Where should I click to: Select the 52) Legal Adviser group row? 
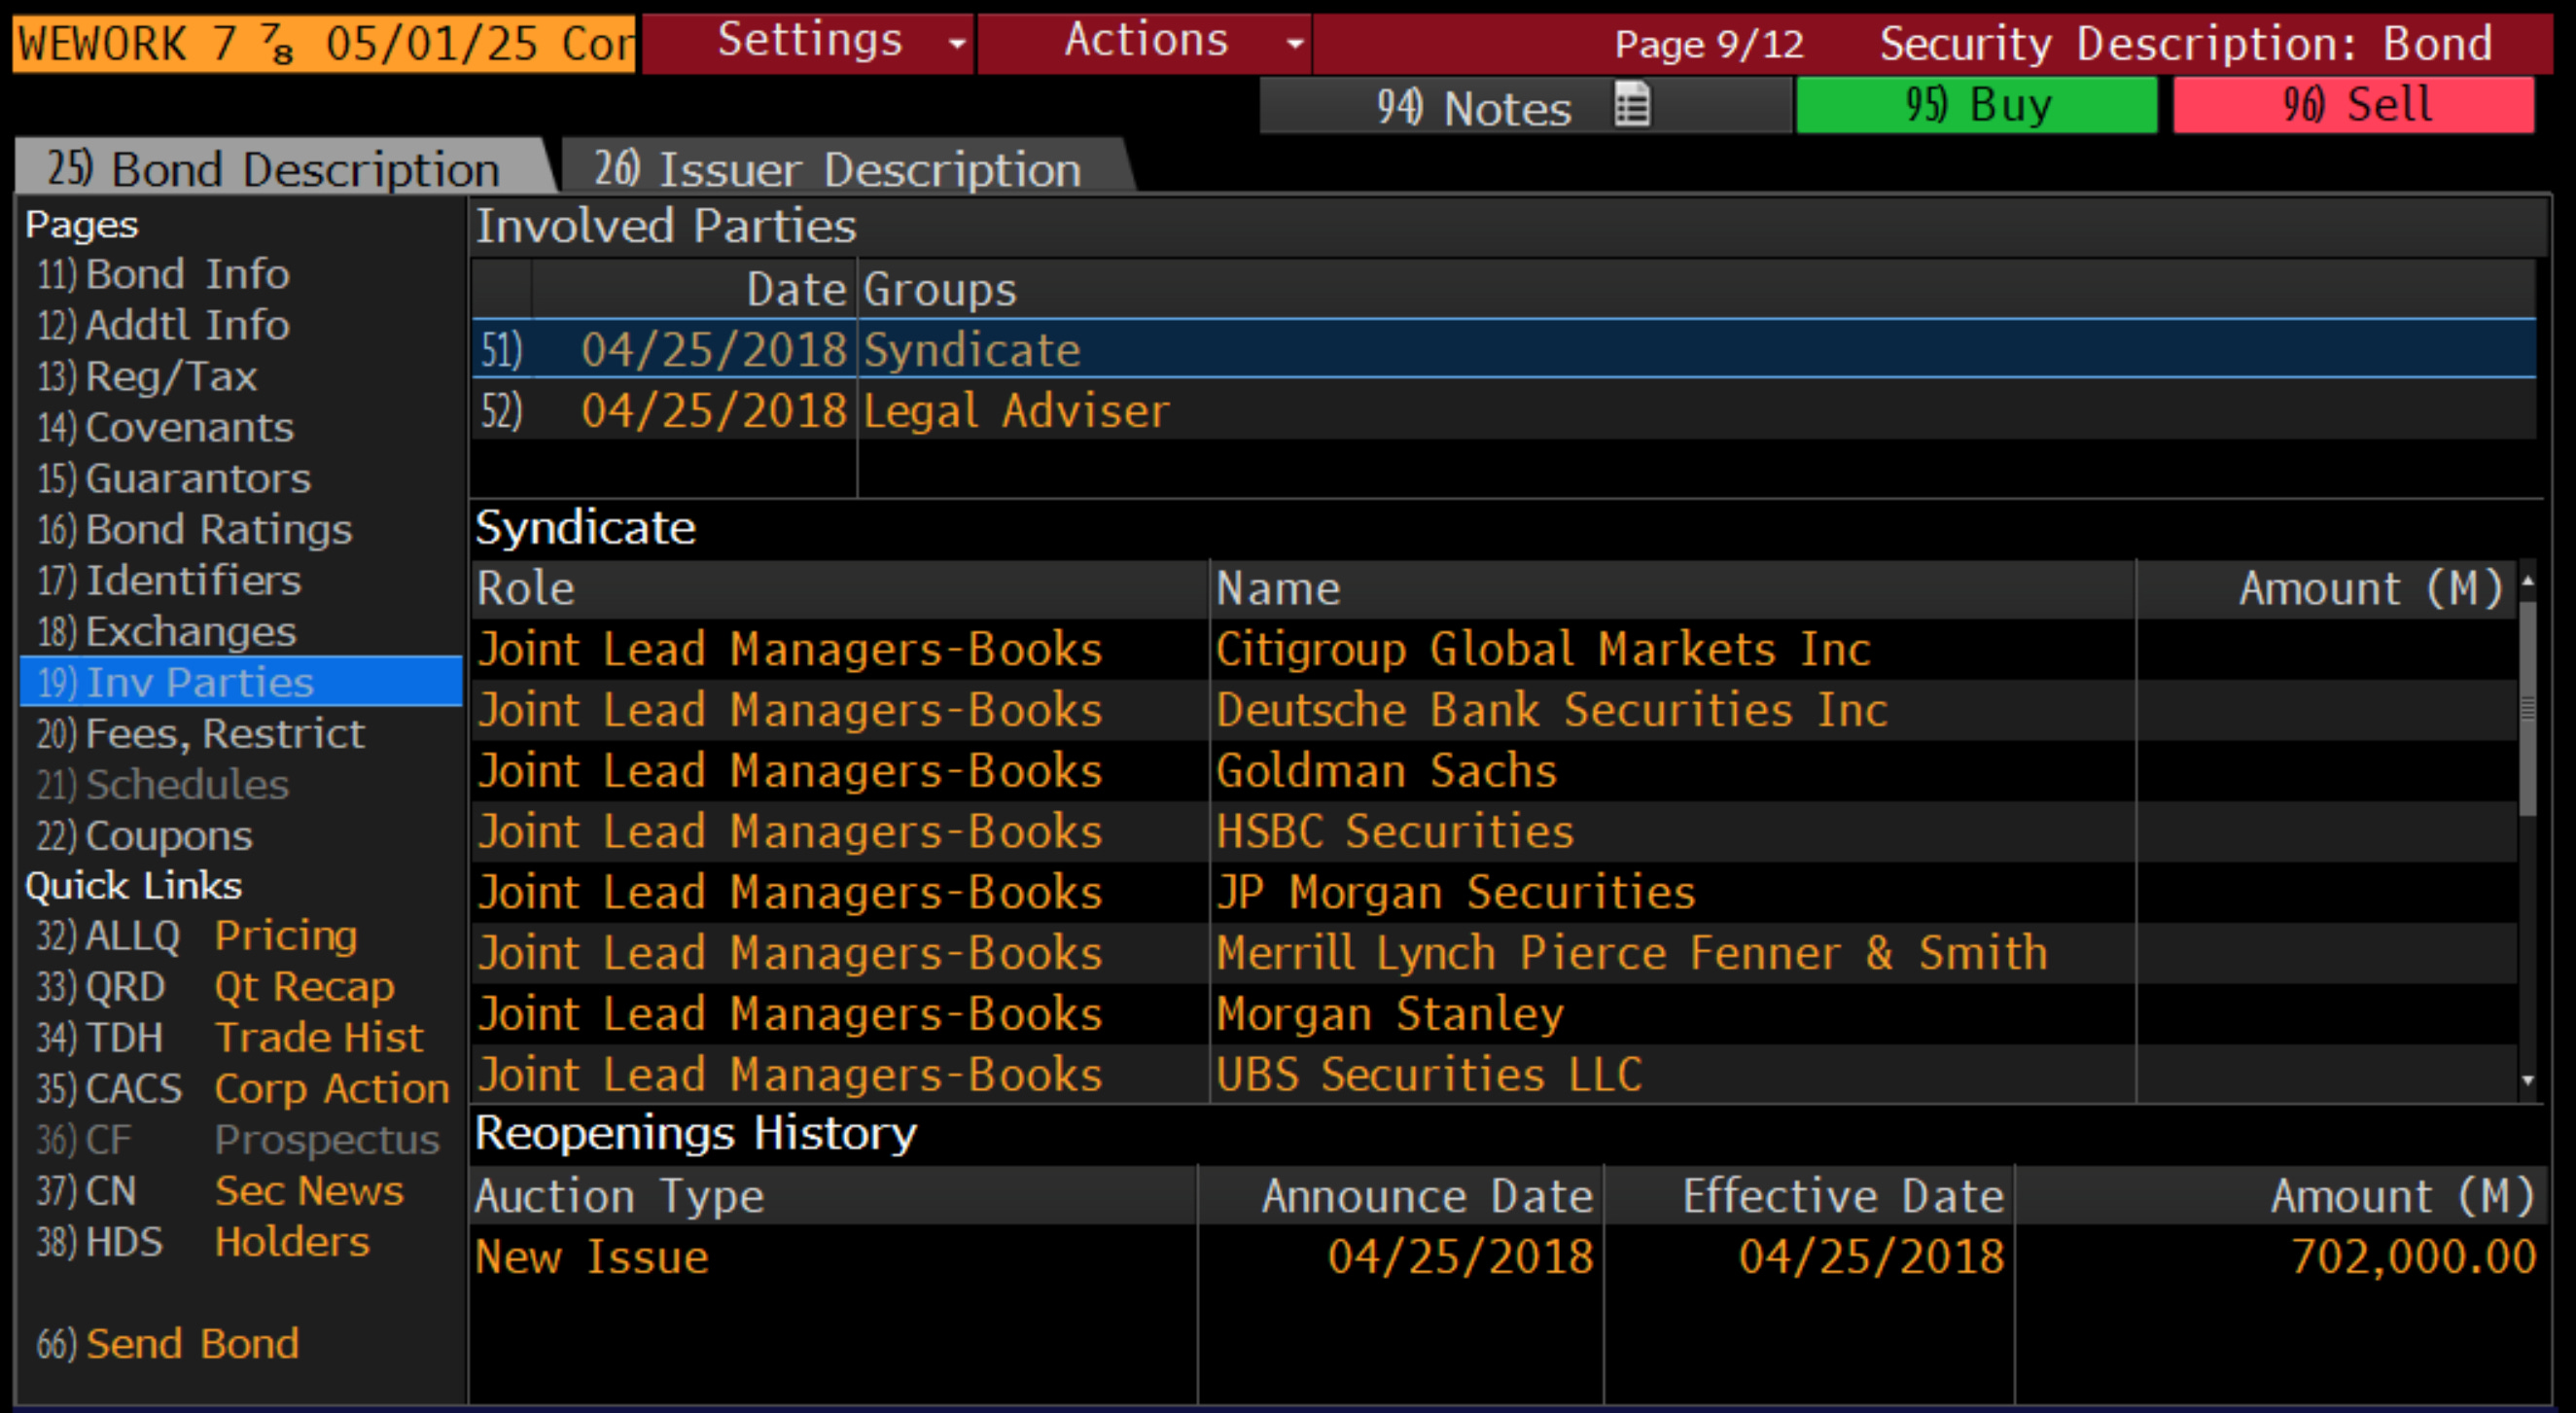point(1503,410)
